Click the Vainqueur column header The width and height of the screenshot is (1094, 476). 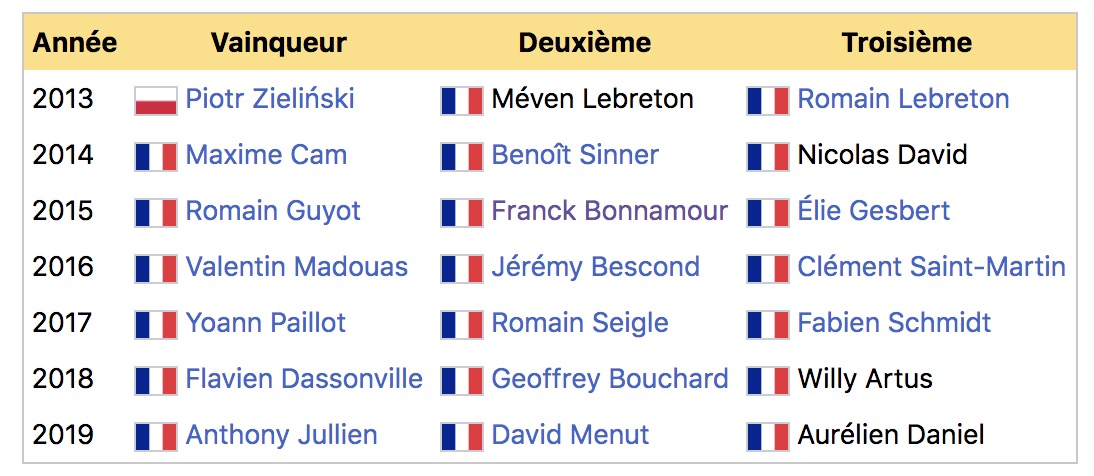point(278,43)
